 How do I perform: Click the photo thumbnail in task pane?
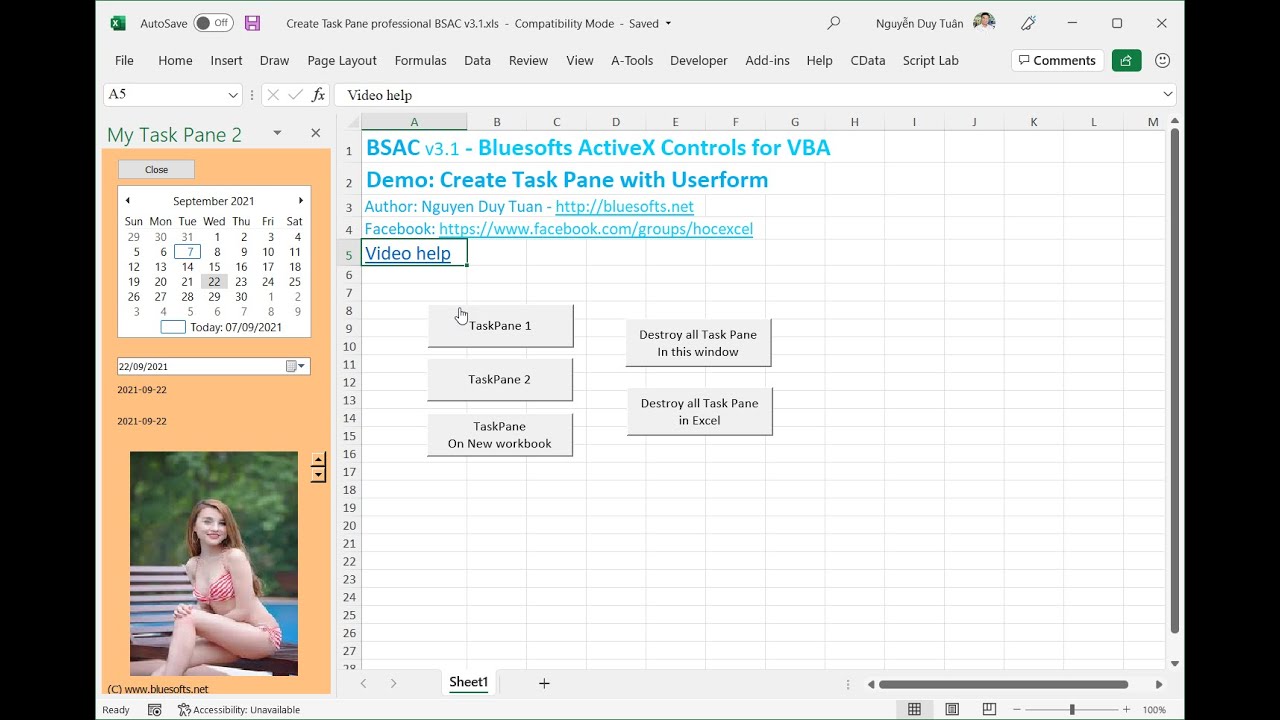214,564
